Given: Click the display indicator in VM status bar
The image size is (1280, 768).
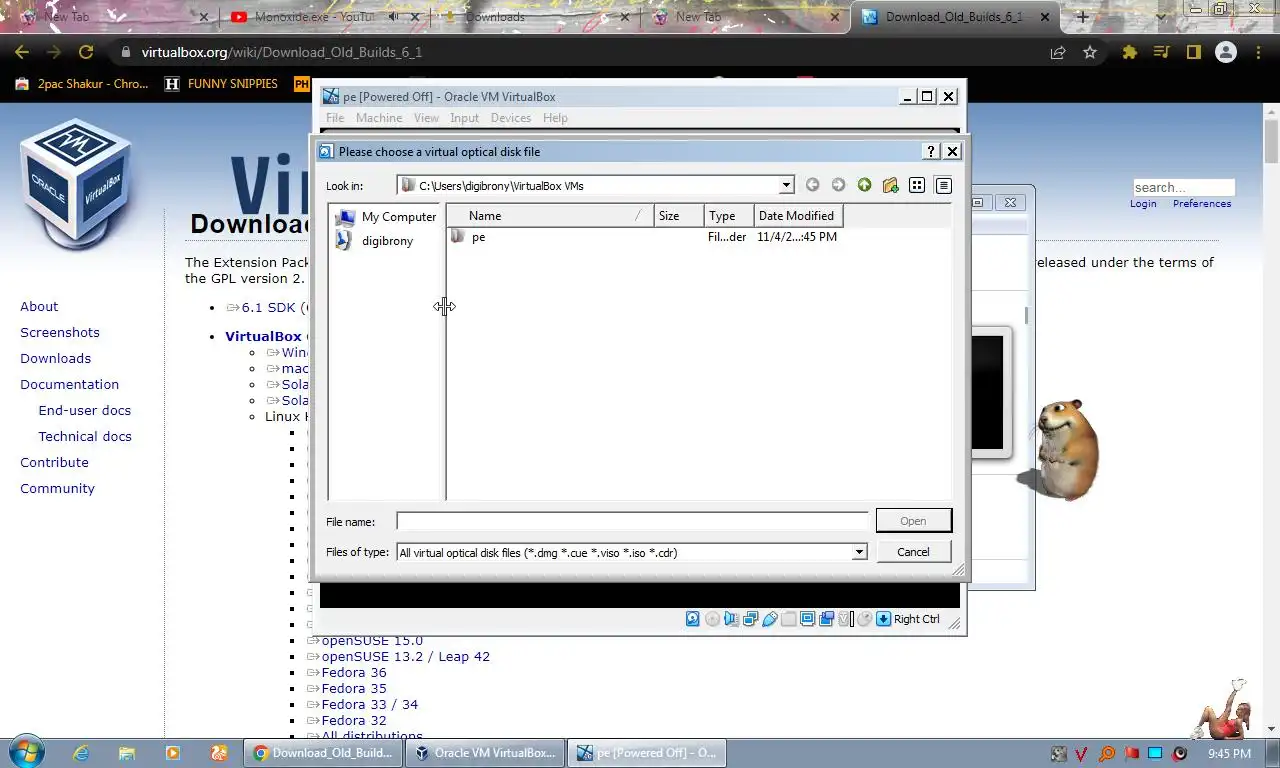Looking at the screenshot, I should click(807, 619).
